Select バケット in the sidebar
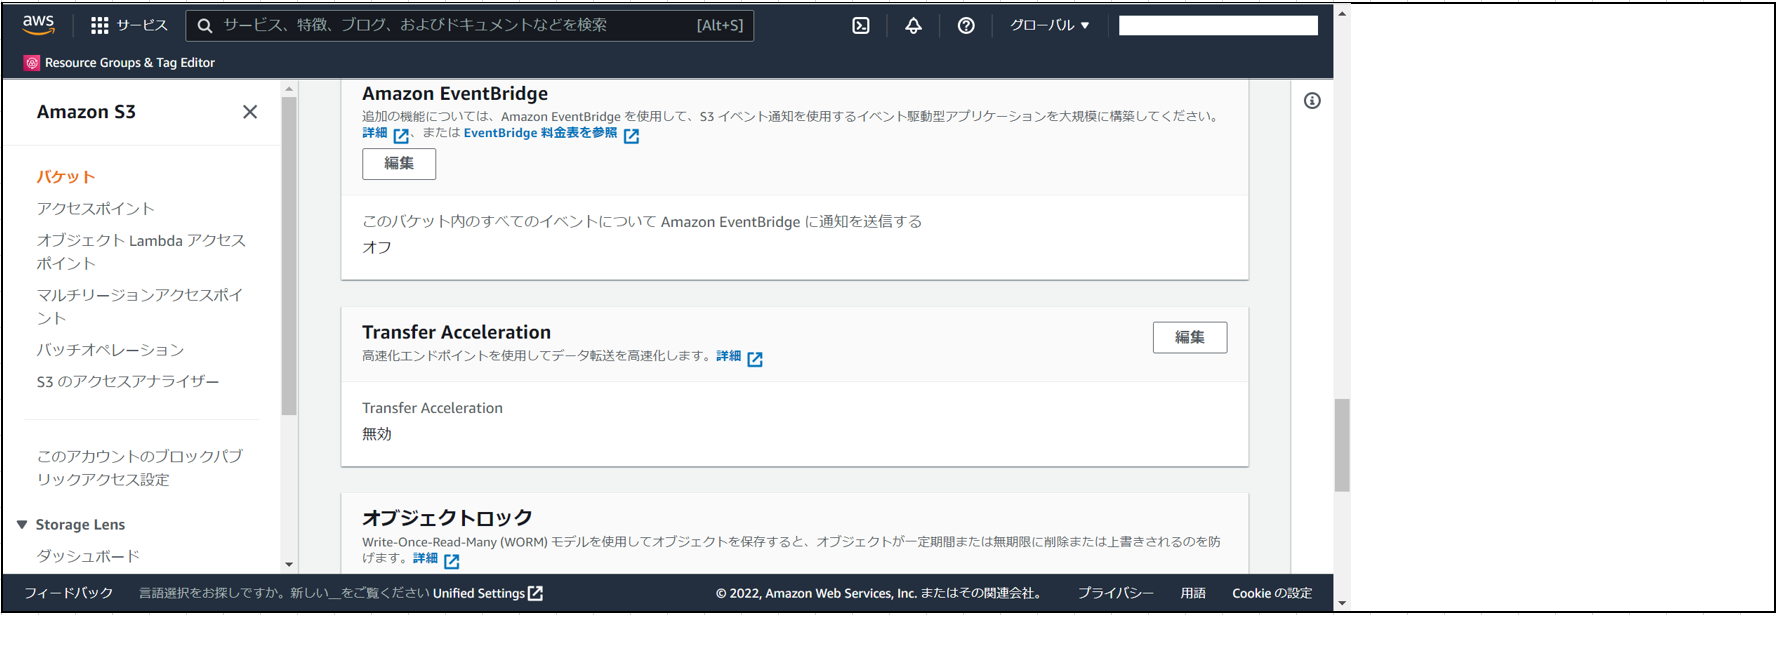 tap(66, 177)
